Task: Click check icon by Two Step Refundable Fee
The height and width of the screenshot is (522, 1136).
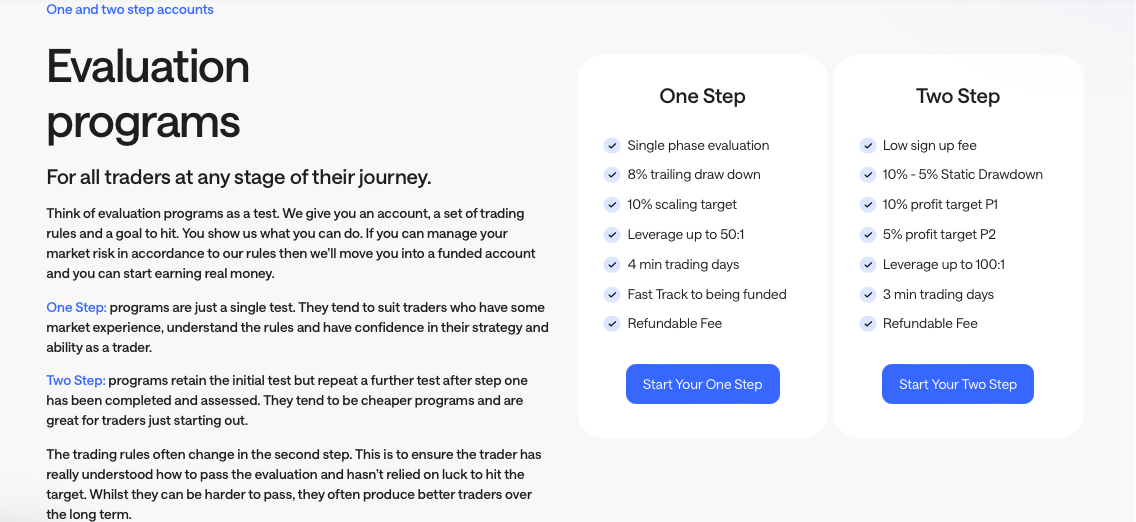Action: [868, 324]
